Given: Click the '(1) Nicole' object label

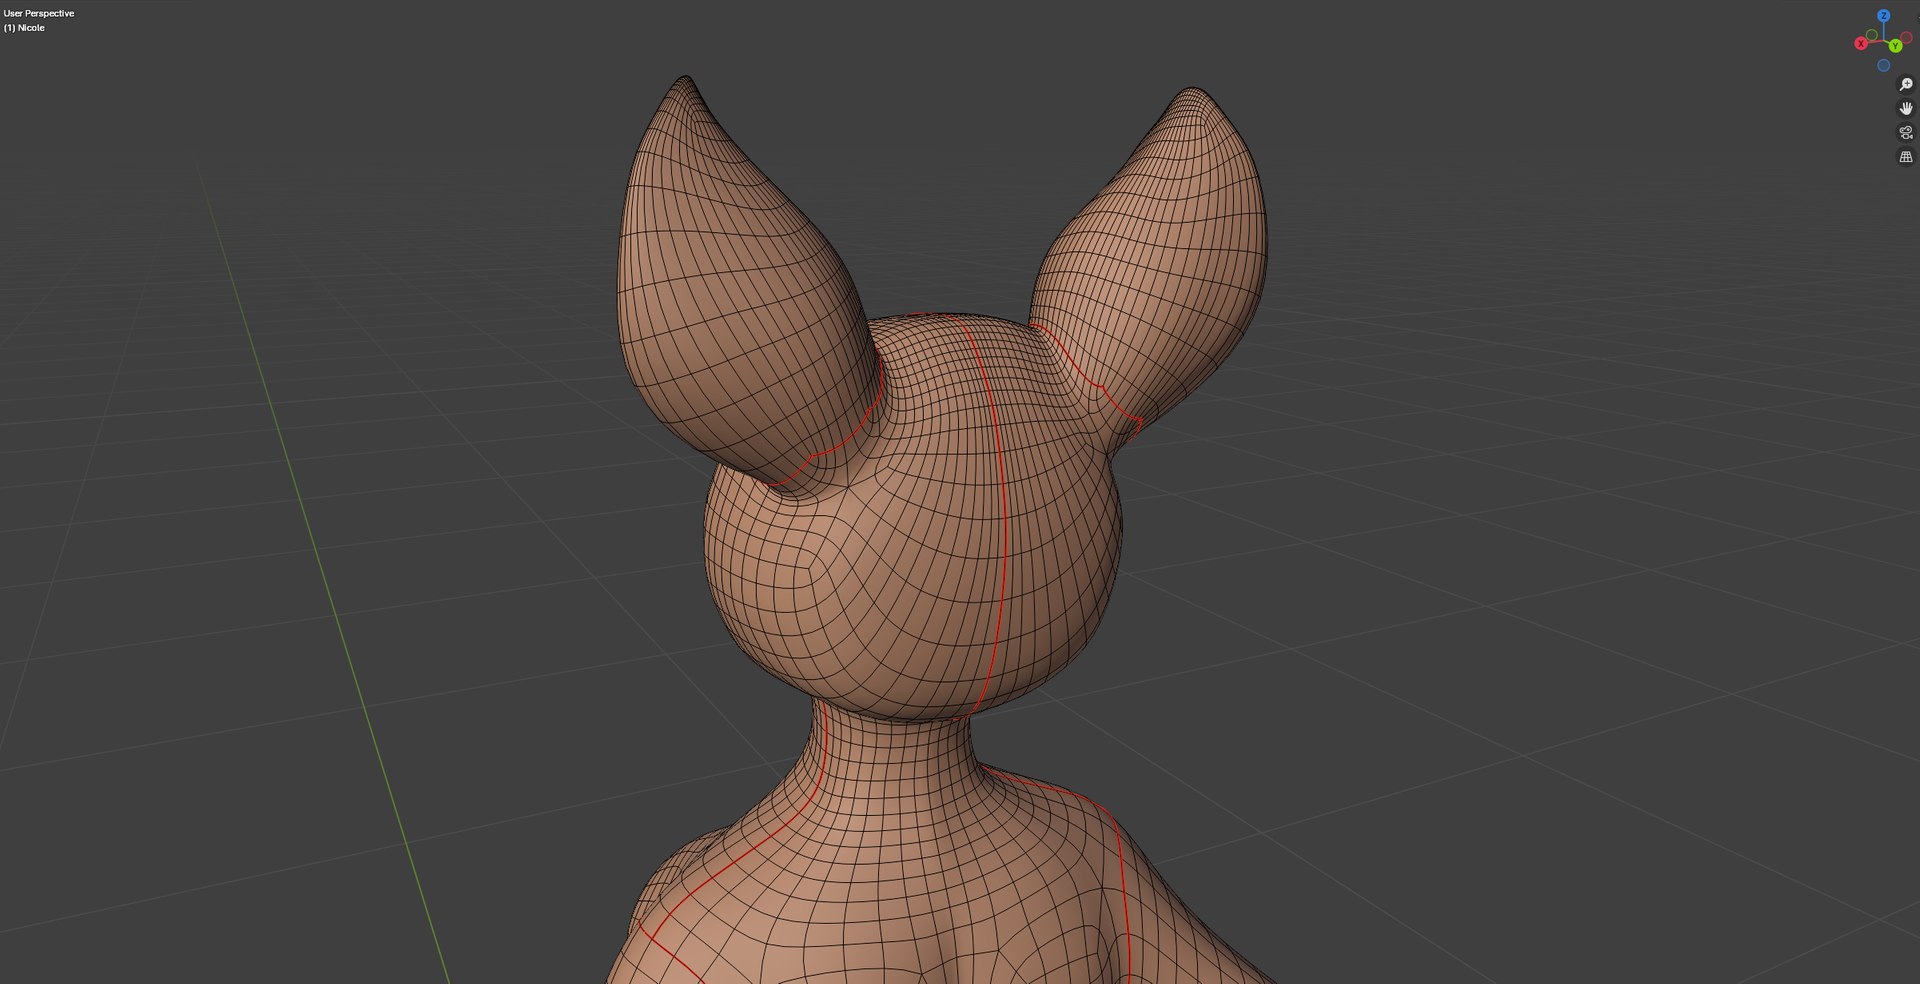Looking at the screenshot, I should (24, 28).
